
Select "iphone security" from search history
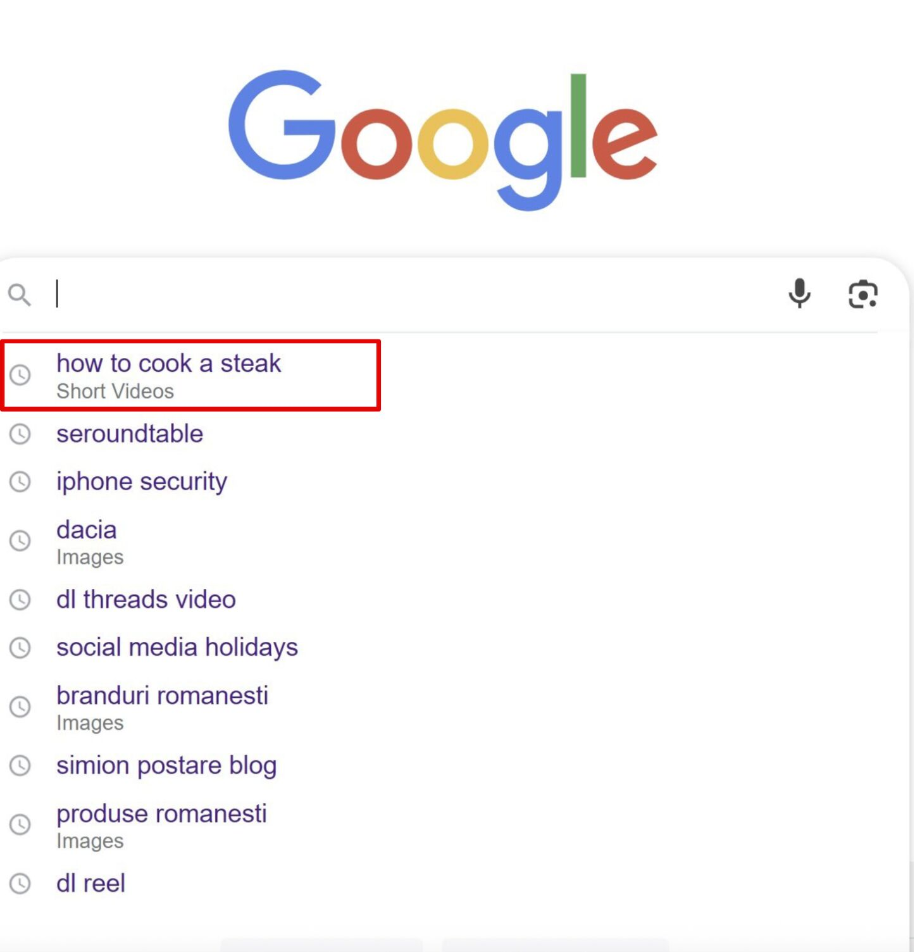[141, 482]
